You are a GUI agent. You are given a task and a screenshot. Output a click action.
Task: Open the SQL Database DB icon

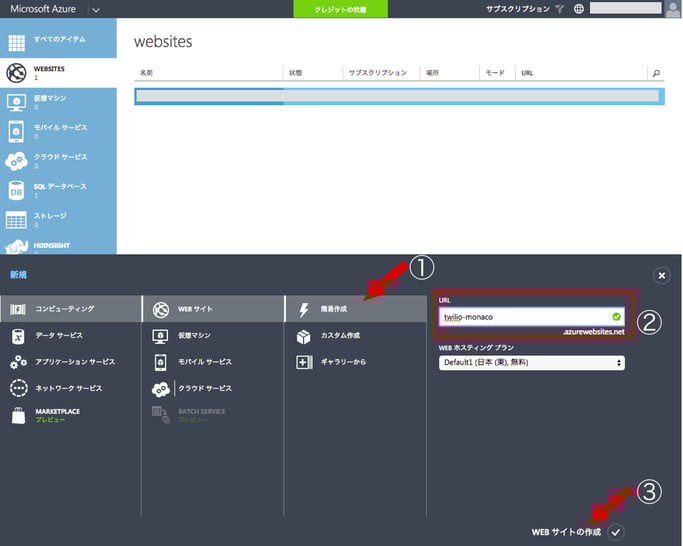[16, 190]
